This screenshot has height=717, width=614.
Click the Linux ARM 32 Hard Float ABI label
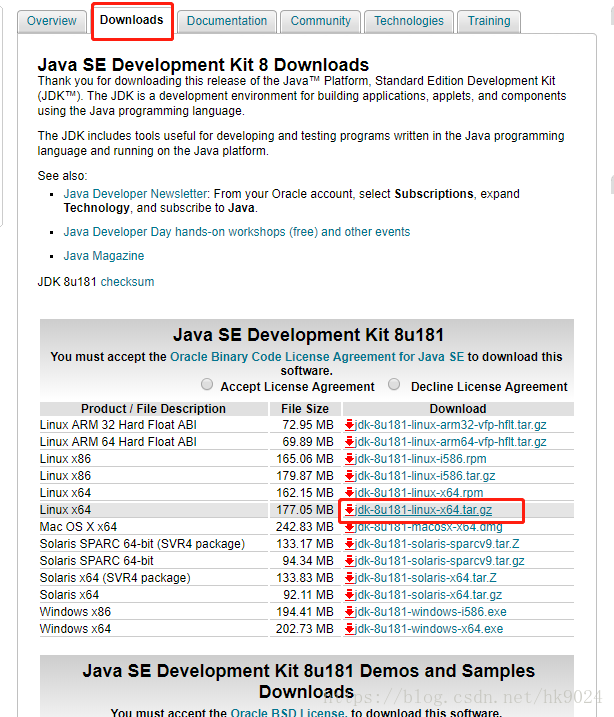click(x=118, y=425)
